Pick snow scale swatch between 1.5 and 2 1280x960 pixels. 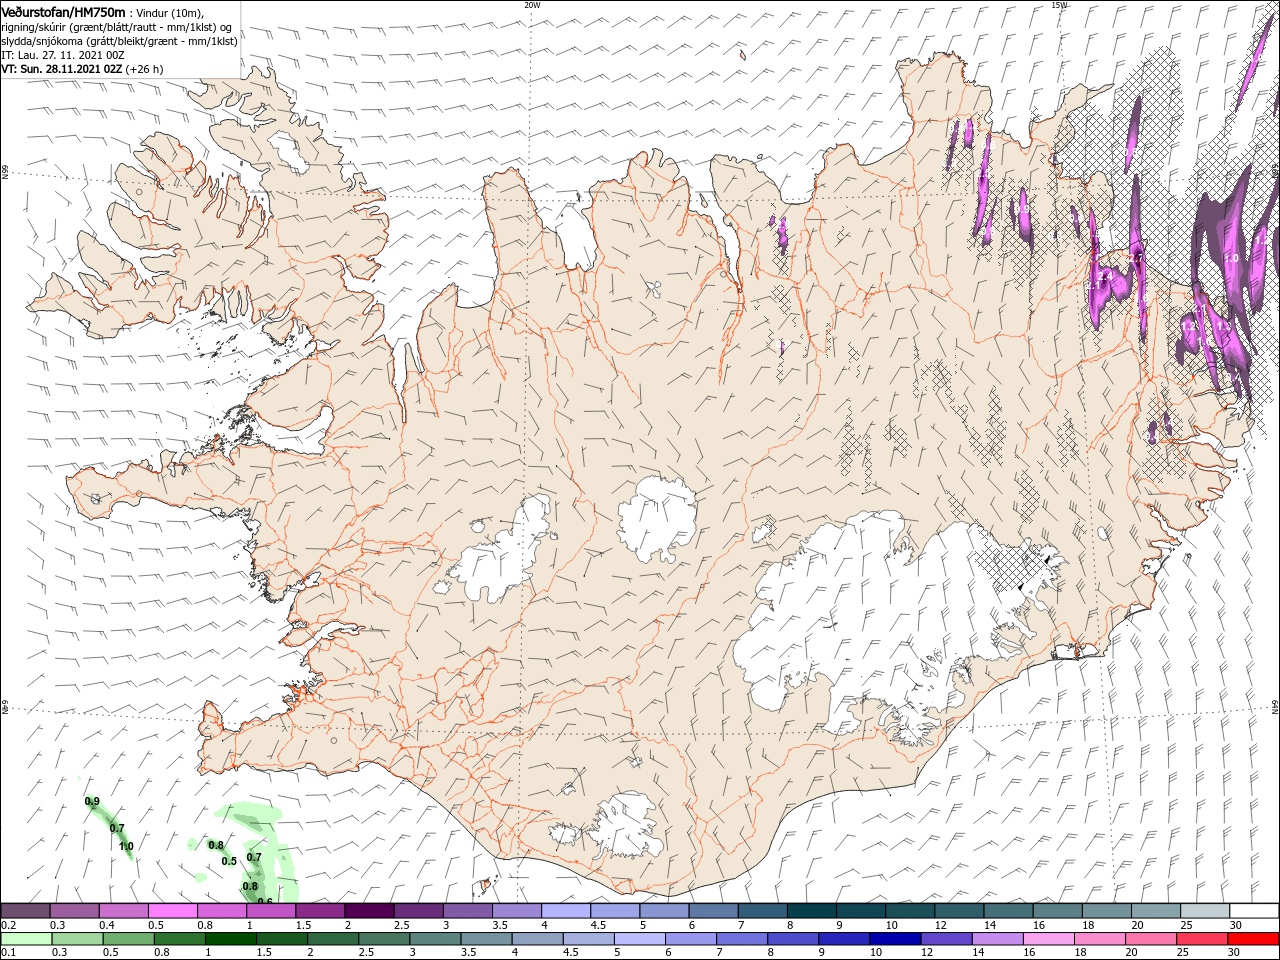319,911
